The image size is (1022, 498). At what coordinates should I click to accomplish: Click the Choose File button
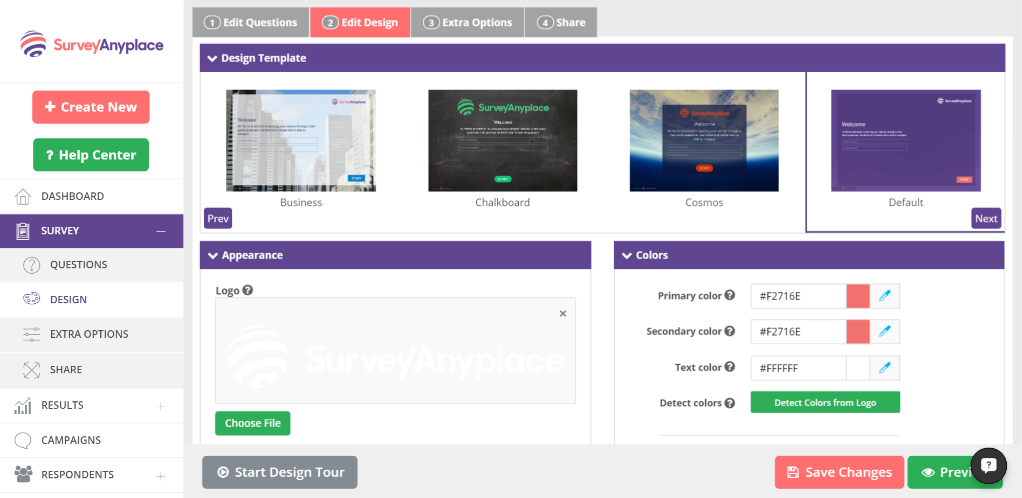pyautogui.click(x=252, y=423)
